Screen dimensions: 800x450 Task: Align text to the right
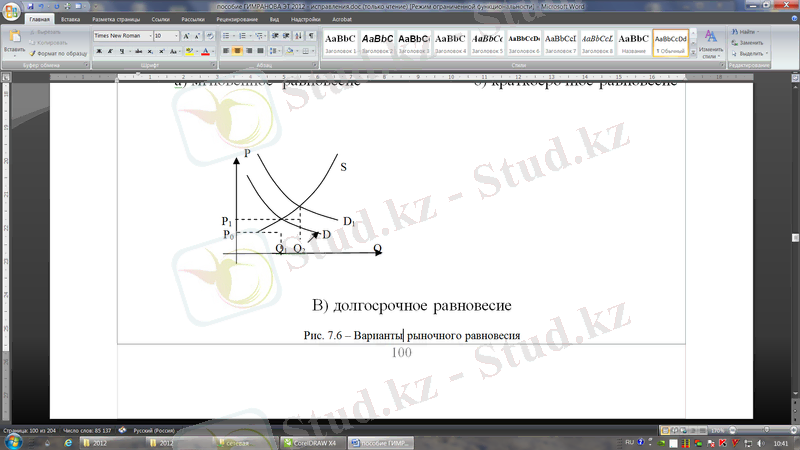[x=249, y=51]
